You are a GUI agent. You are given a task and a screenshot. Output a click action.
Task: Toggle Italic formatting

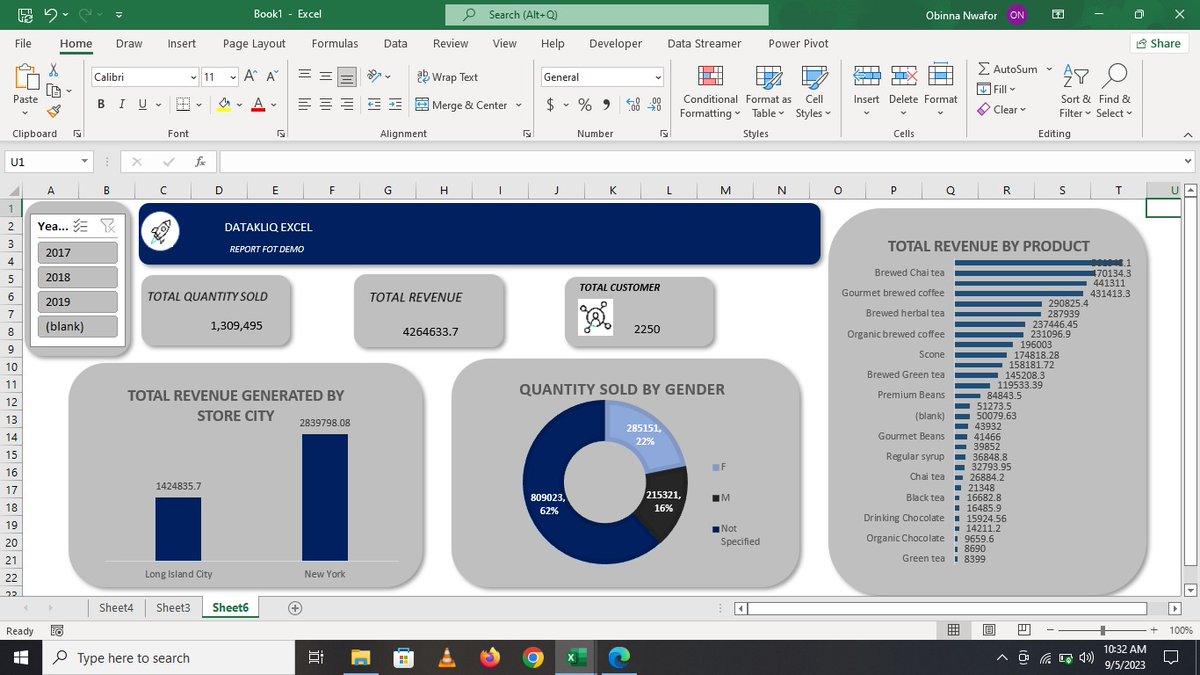coord(123,105)
